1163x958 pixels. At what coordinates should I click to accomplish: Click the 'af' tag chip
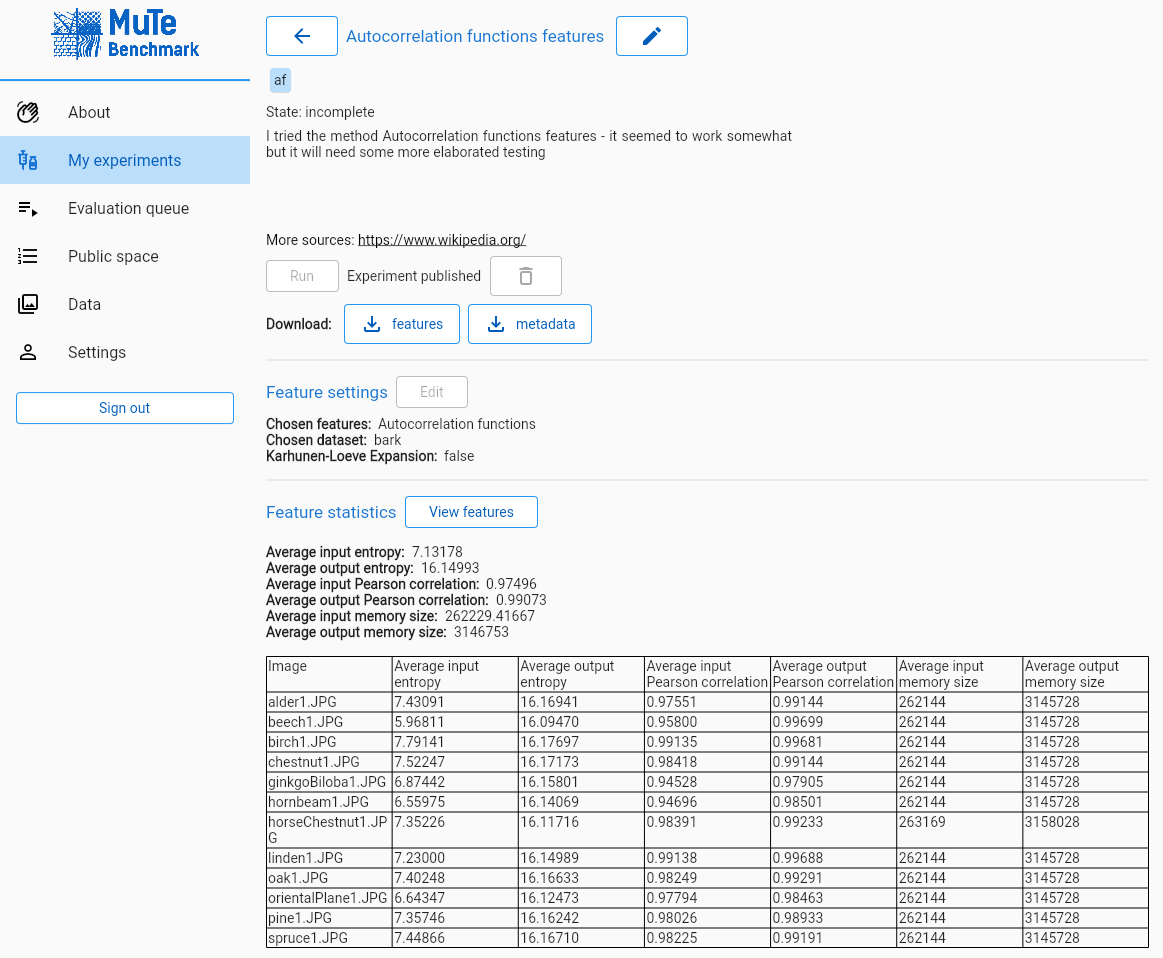coord(280,80)
